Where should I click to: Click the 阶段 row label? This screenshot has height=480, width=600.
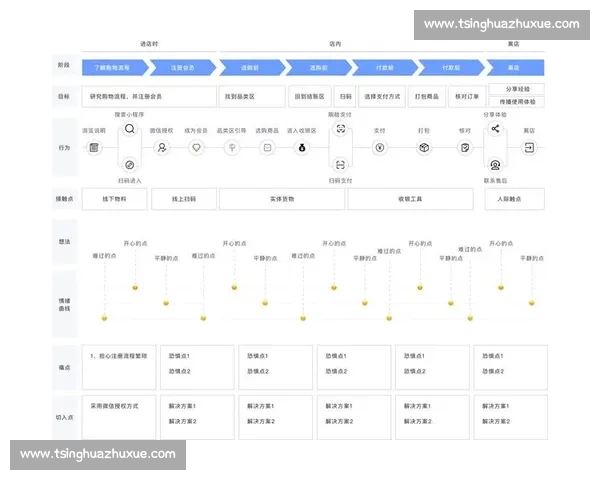[64, 65]
